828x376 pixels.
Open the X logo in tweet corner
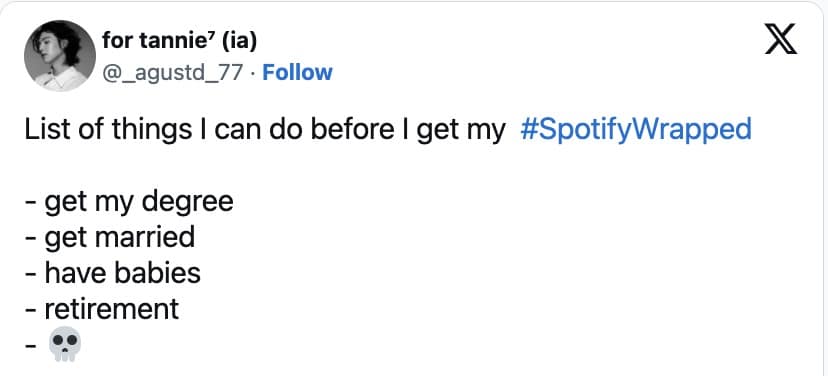click(x=782, y=41)
